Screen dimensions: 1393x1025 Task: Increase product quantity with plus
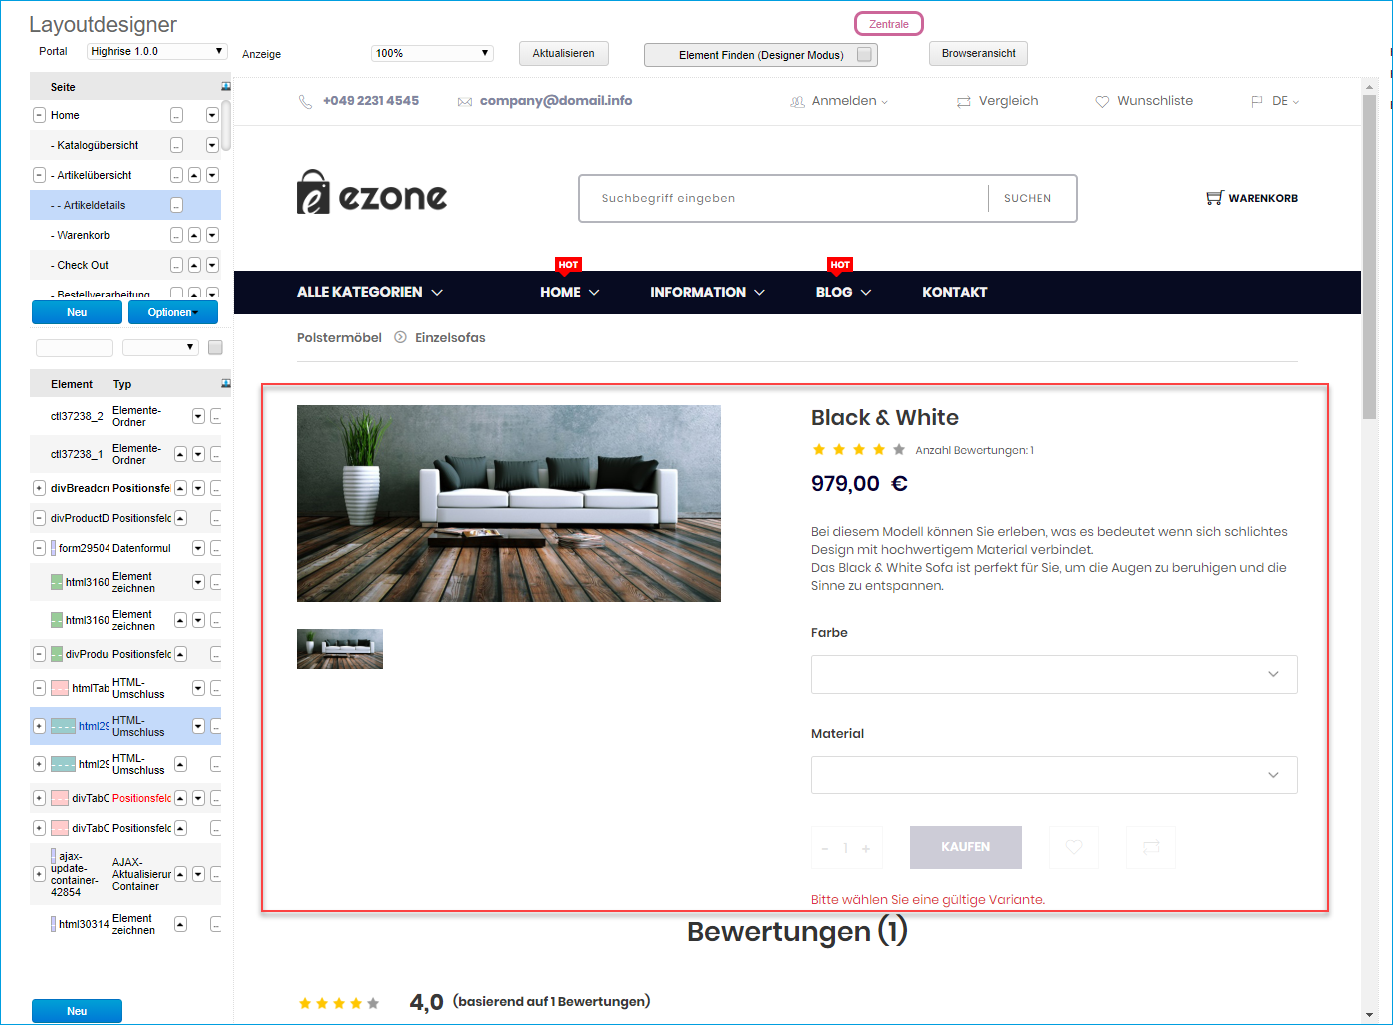tap(866, 848)
